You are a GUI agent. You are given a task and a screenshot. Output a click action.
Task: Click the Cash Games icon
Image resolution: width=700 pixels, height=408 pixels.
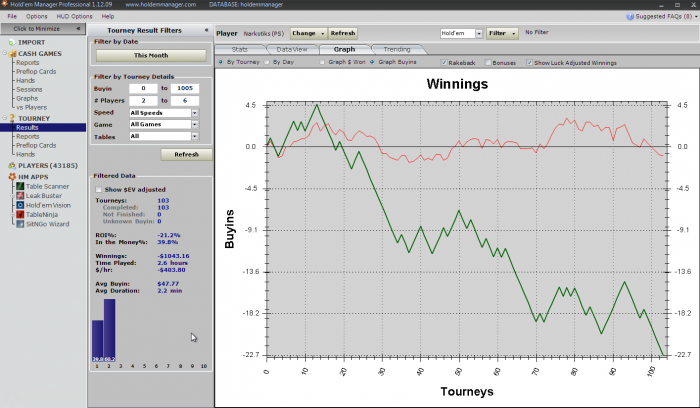tap(12, 54)
